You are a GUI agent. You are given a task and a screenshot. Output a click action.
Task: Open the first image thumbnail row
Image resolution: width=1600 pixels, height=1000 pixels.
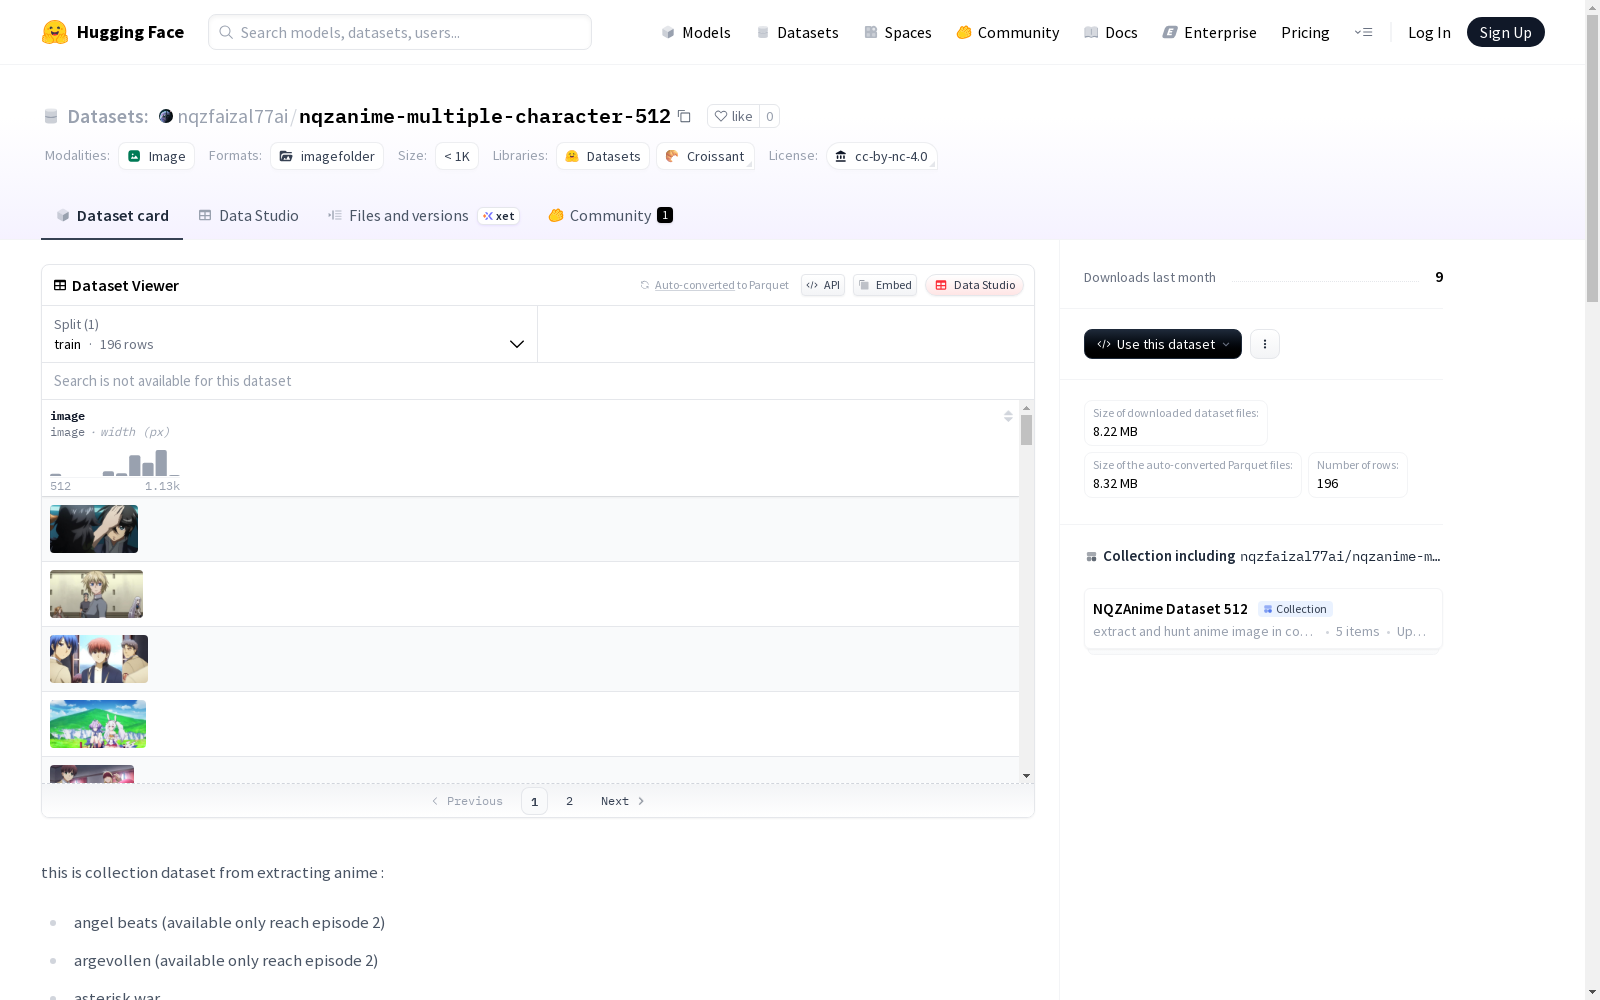[x=94, y=529]
